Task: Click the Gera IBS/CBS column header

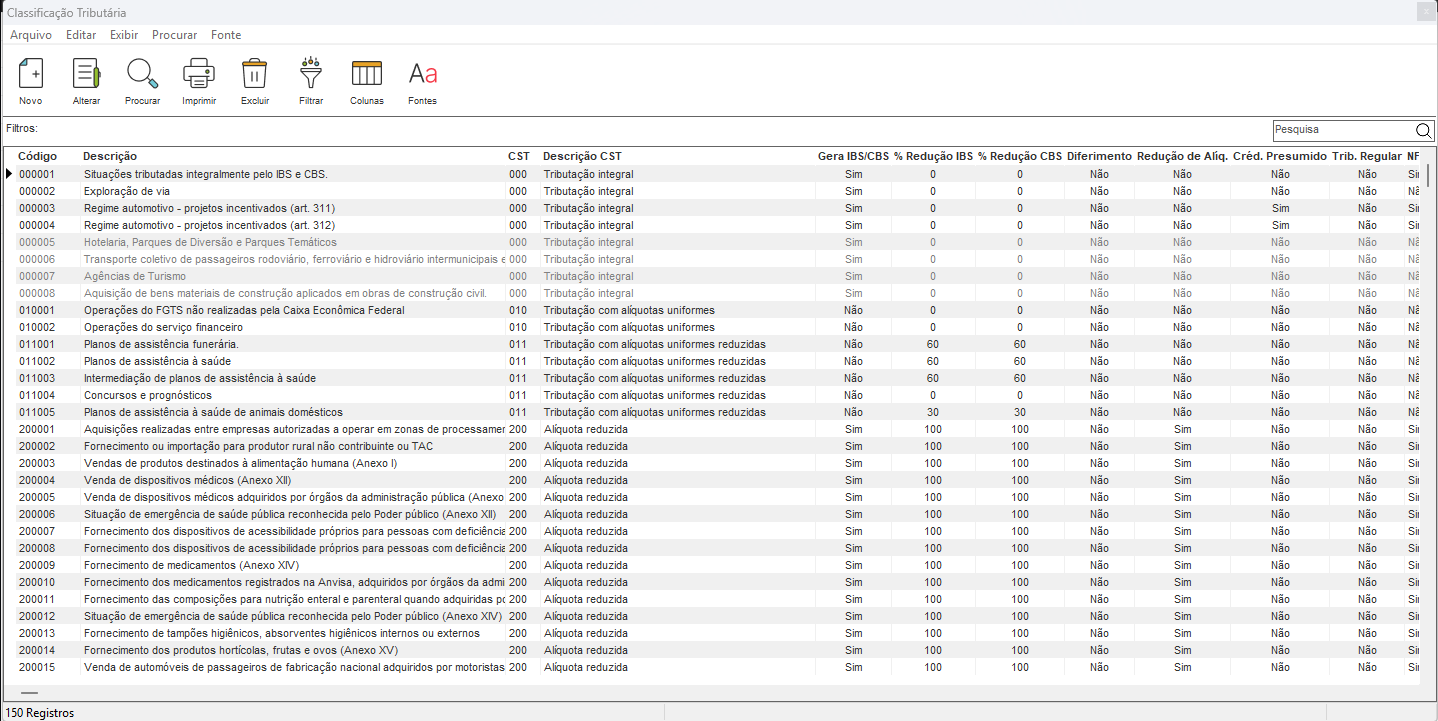Action: point(852,157)
